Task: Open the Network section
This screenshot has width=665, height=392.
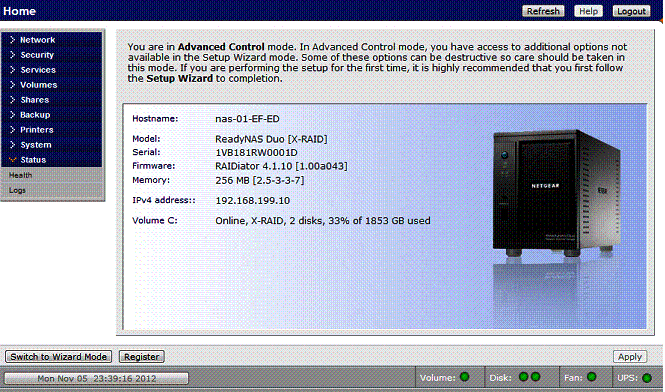Action: point(38,40)
